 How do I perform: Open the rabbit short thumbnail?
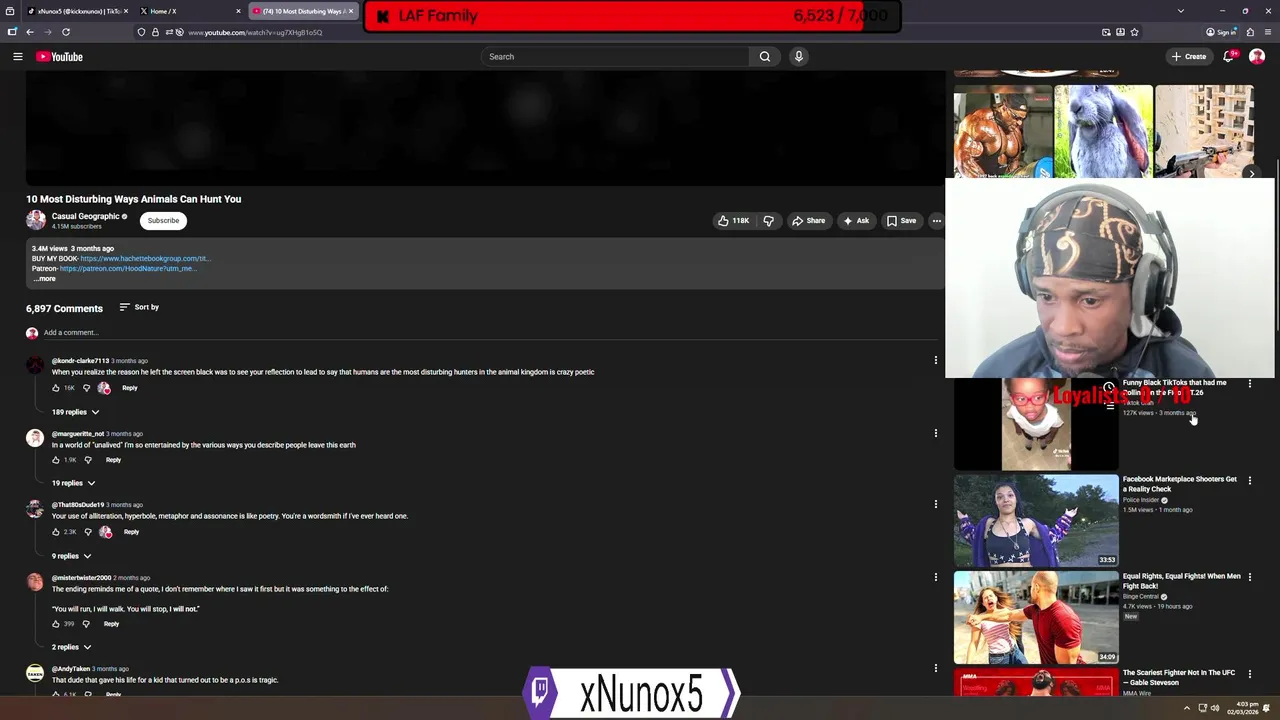(x=1103, y=131)
